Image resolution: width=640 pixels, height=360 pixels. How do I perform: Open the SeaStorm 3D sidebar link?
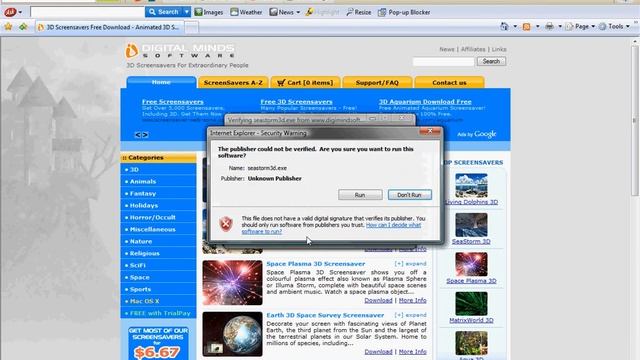coord(471,242)
